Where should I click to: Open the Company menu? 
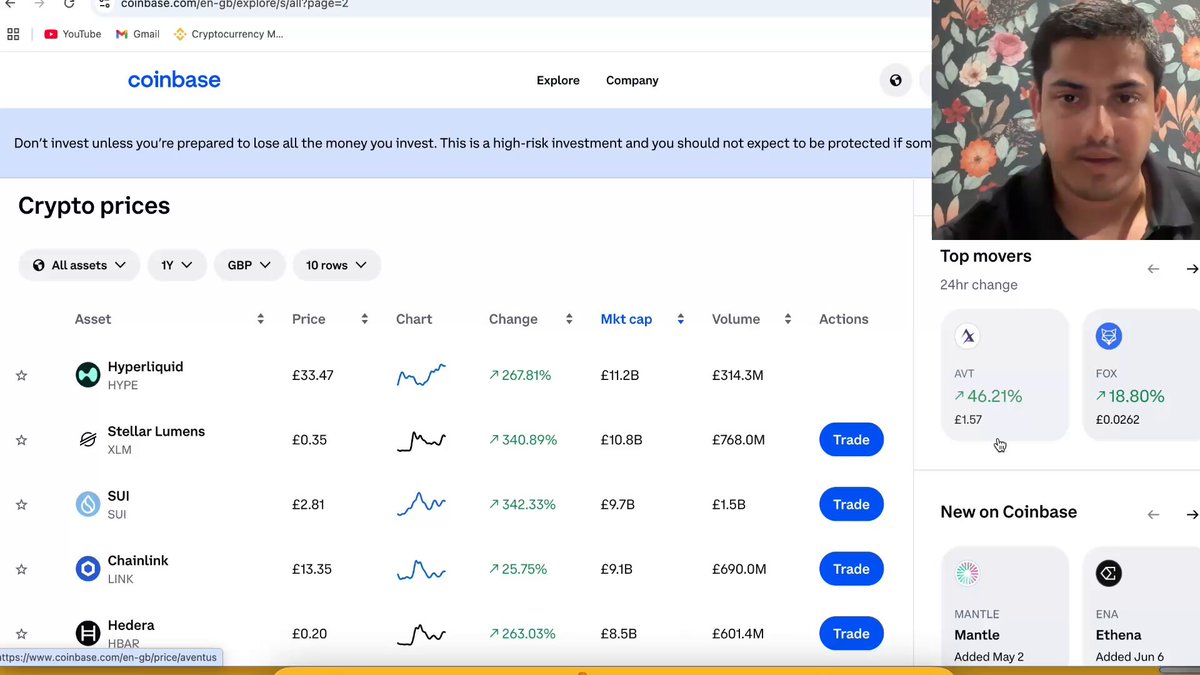tap(632, 80)
